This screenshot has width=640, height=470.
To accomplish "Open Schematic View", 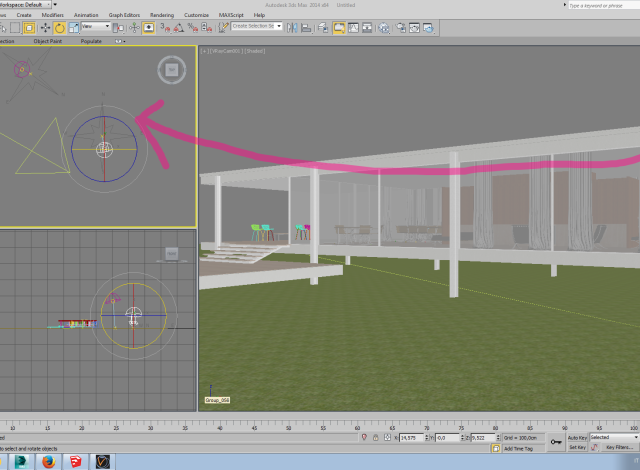I will [367, 28].
